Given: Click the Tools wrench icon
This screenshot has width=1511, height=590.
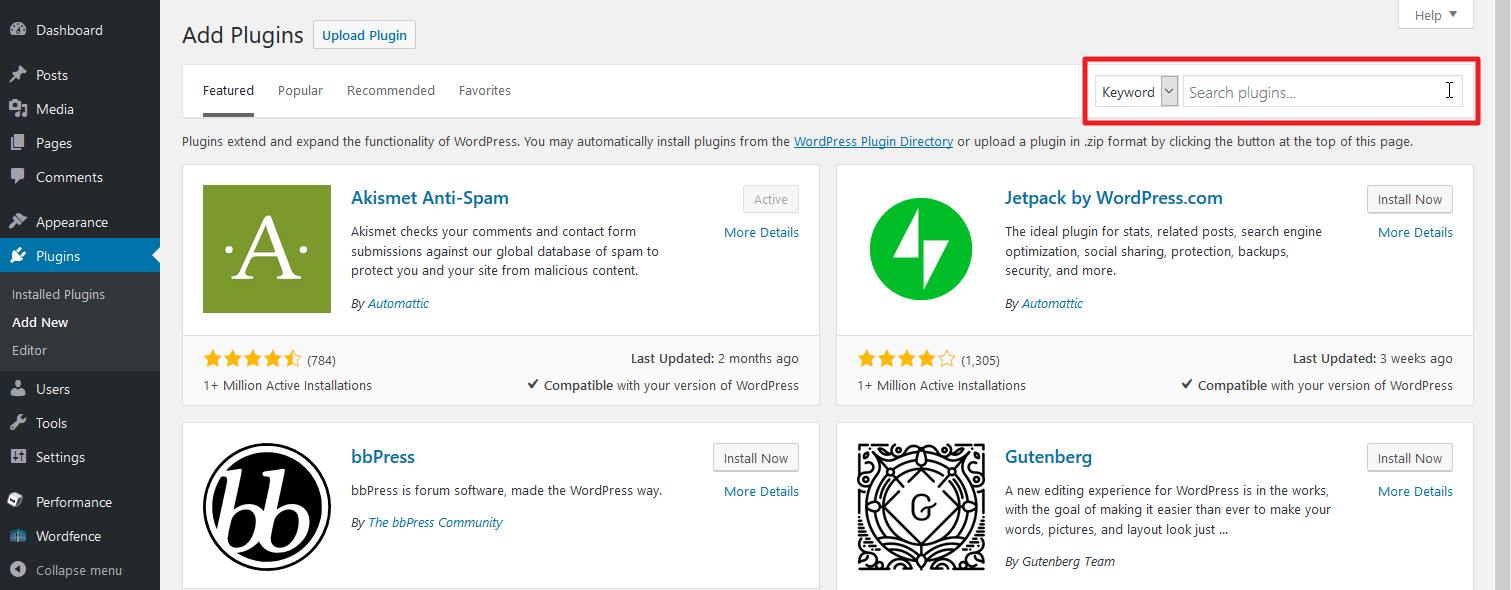Looking at the screenshot, I should pos(18,423).
